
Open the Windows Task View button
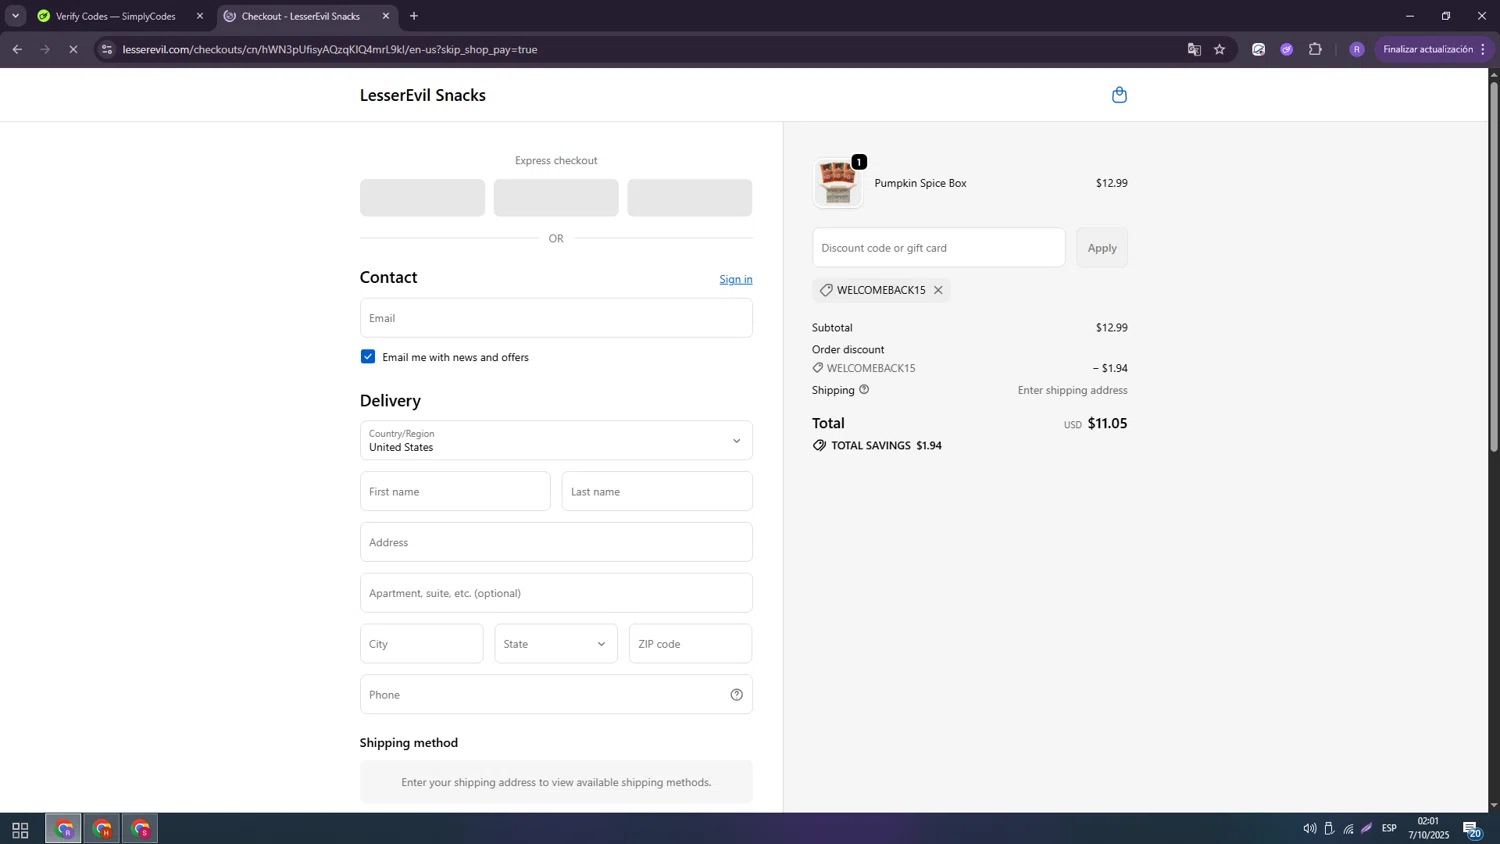[20, 830]
